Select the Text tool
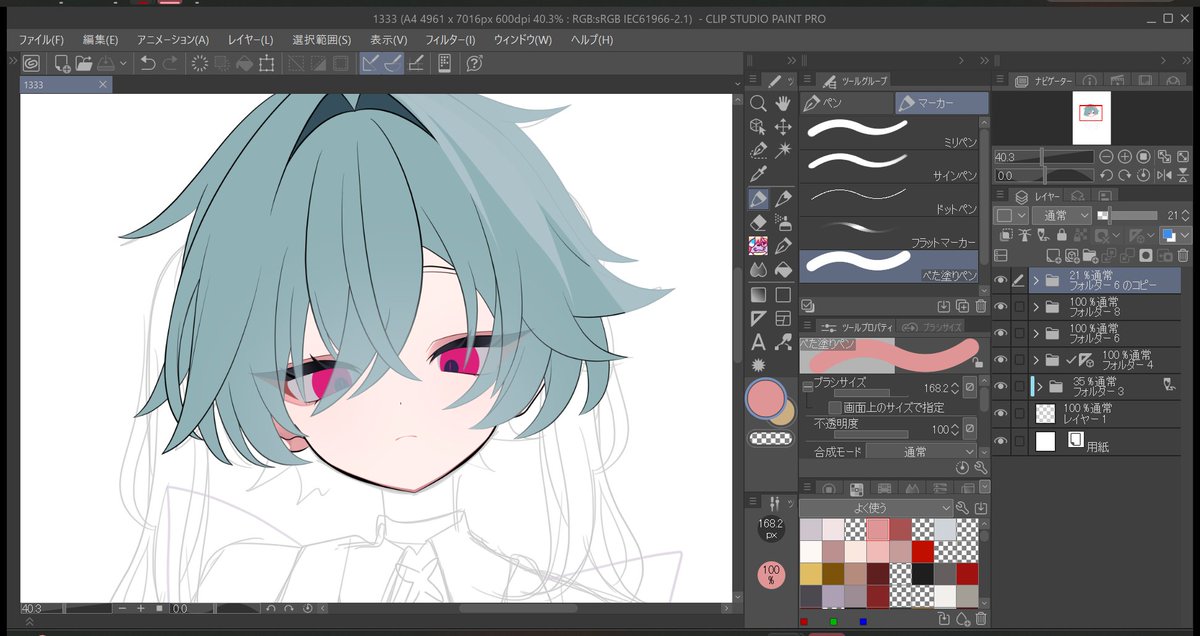This screenshot has width=1200, height=636. point(758,343)
